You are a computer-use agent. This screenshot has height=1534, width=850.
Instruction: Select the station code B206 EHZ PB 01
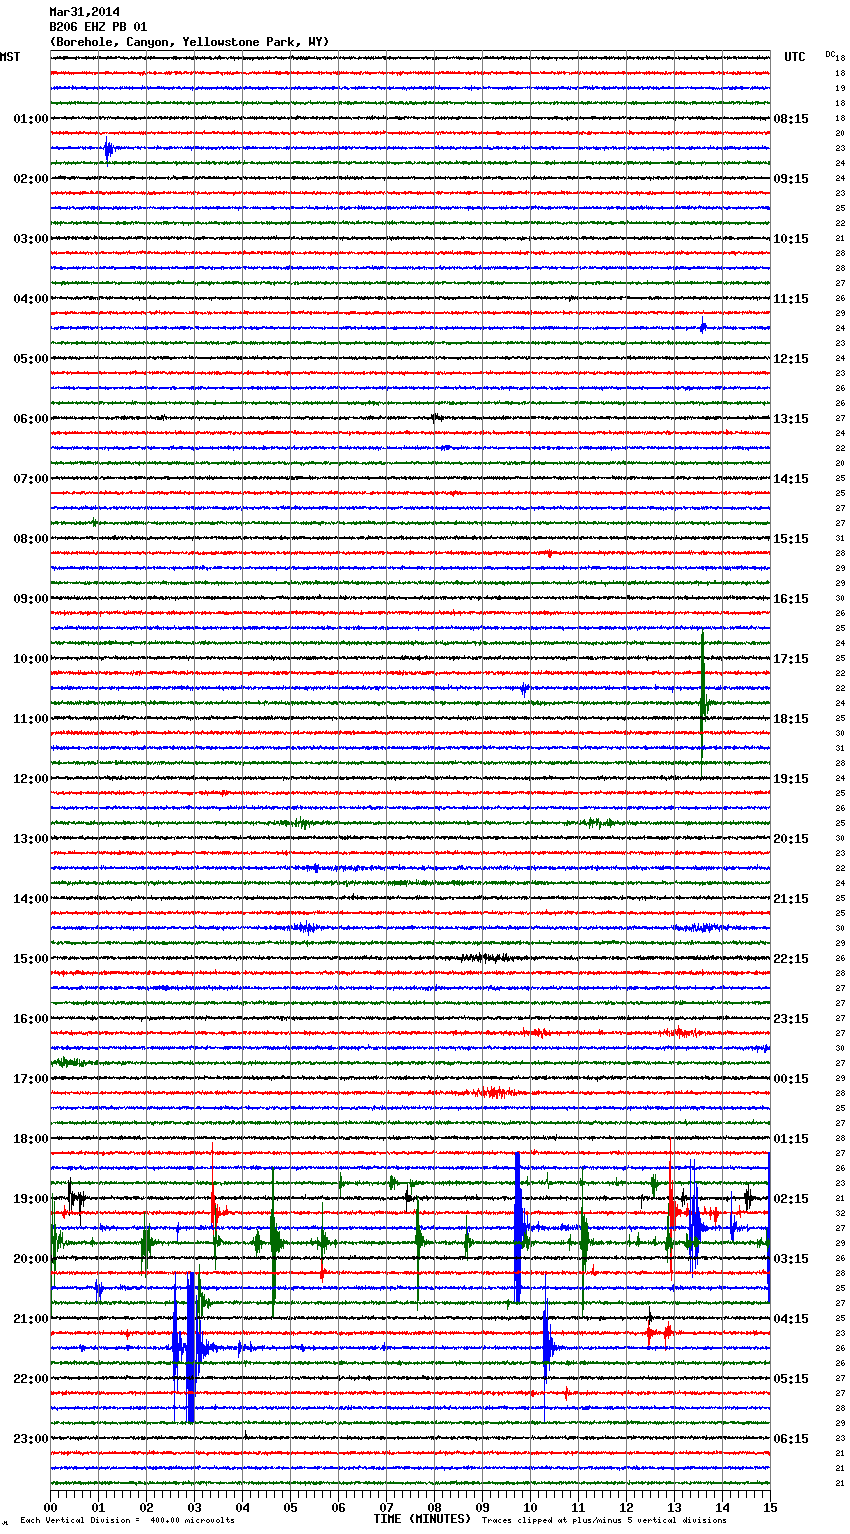coord(98,27)
